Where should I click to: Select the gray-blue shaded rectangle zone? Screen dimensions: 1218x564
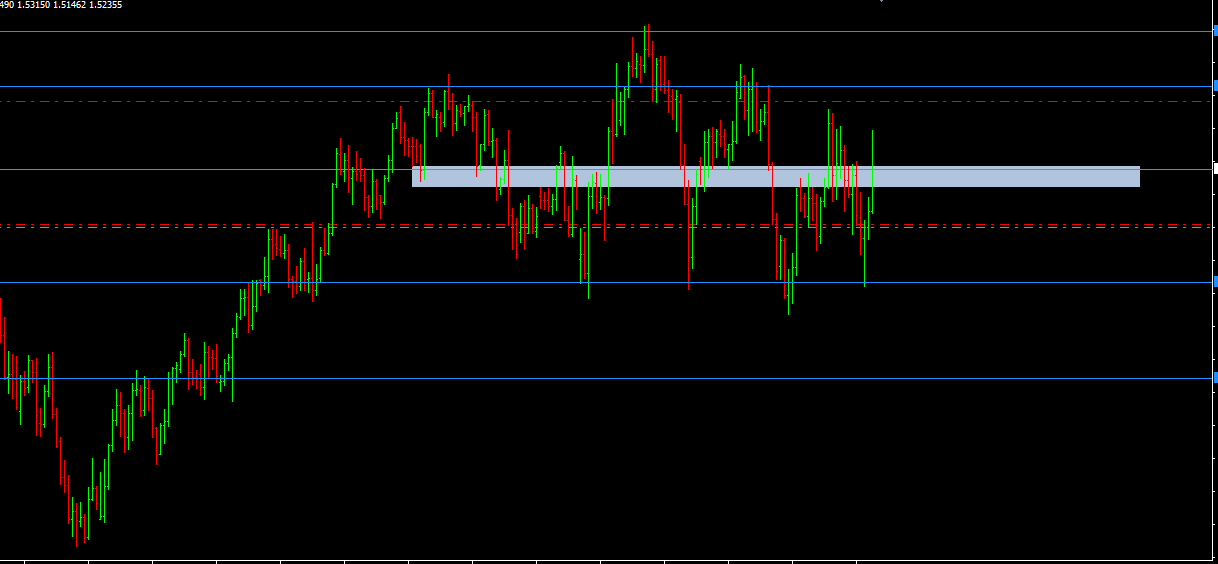[776, 176]
